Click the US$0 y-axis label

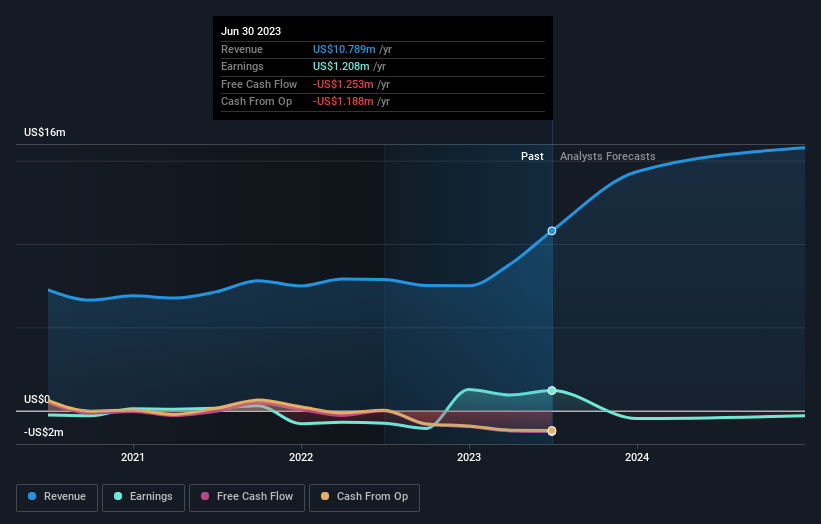[x=37, y=399]
